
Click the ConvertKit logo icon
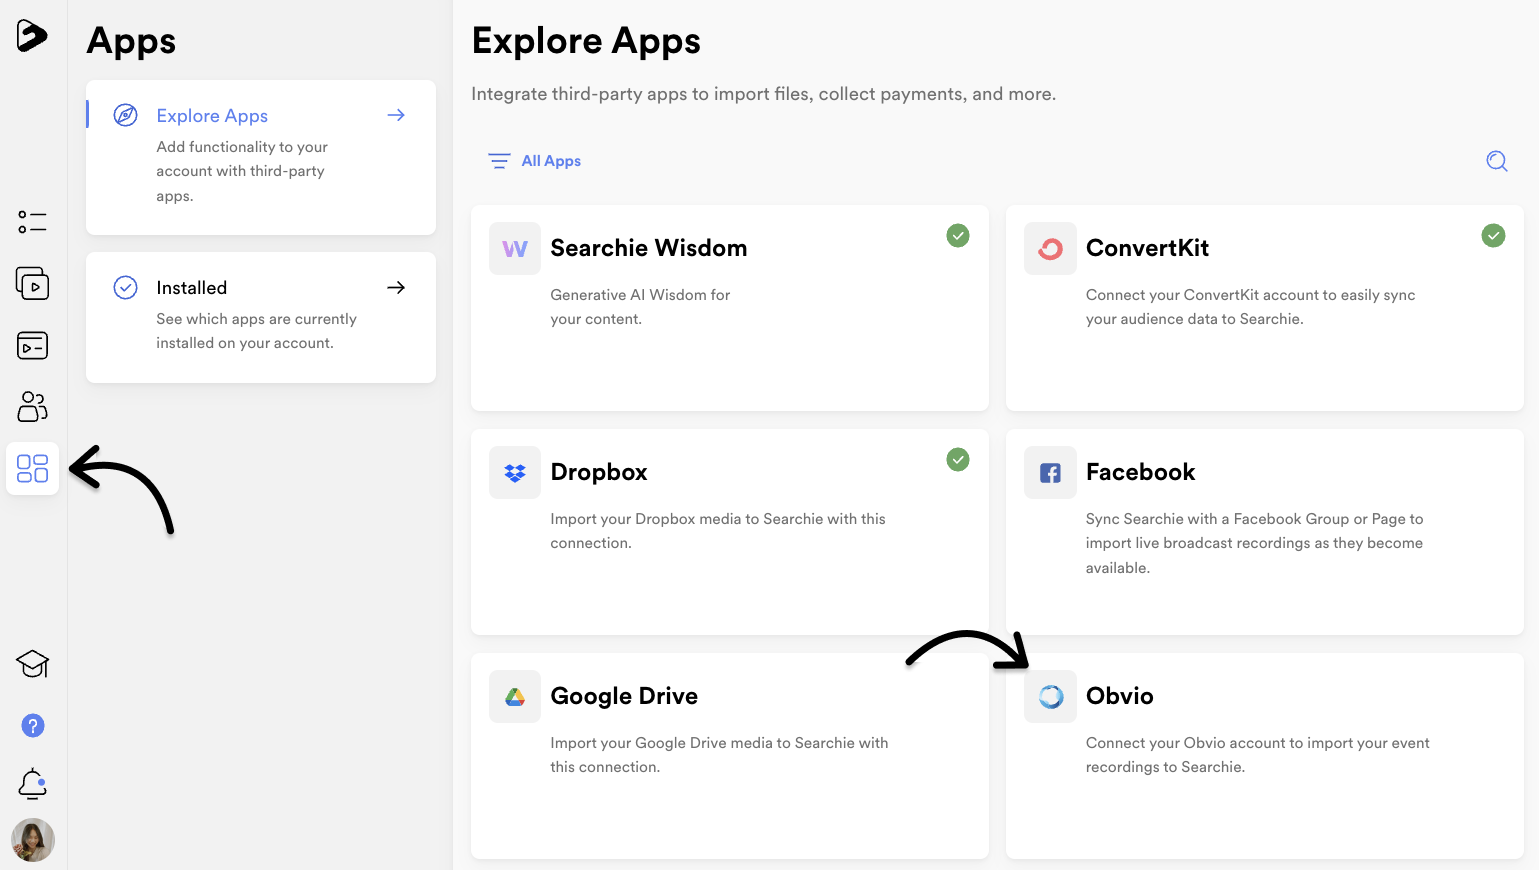[1050, 249]
